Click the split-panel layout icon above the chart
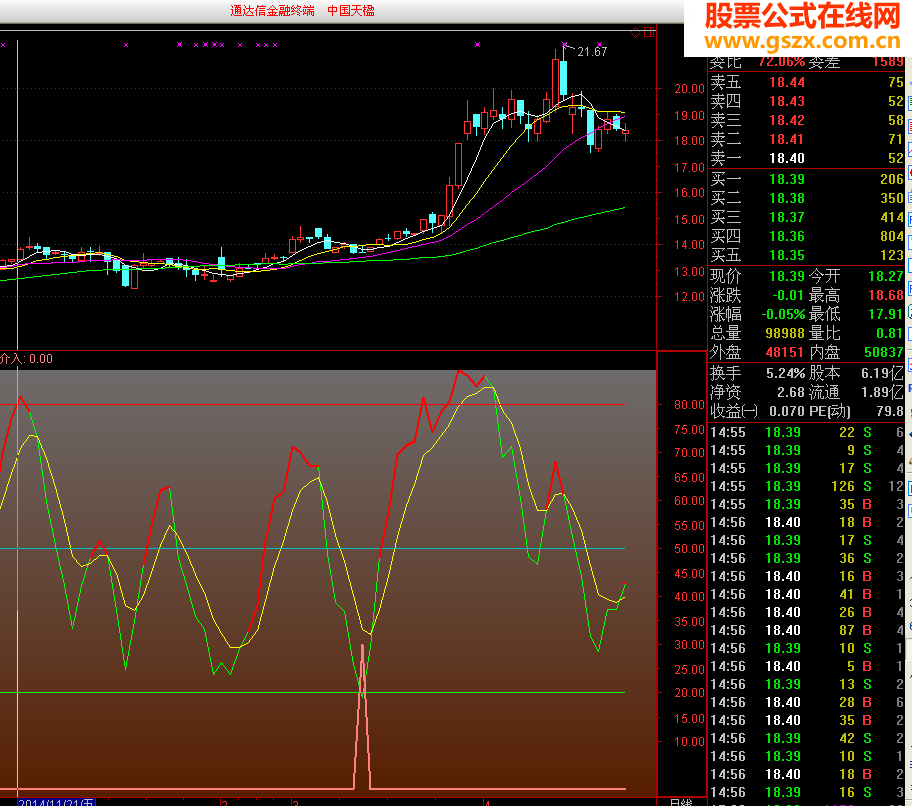Screen dimensions: 912x806 [x=649, y=33]
